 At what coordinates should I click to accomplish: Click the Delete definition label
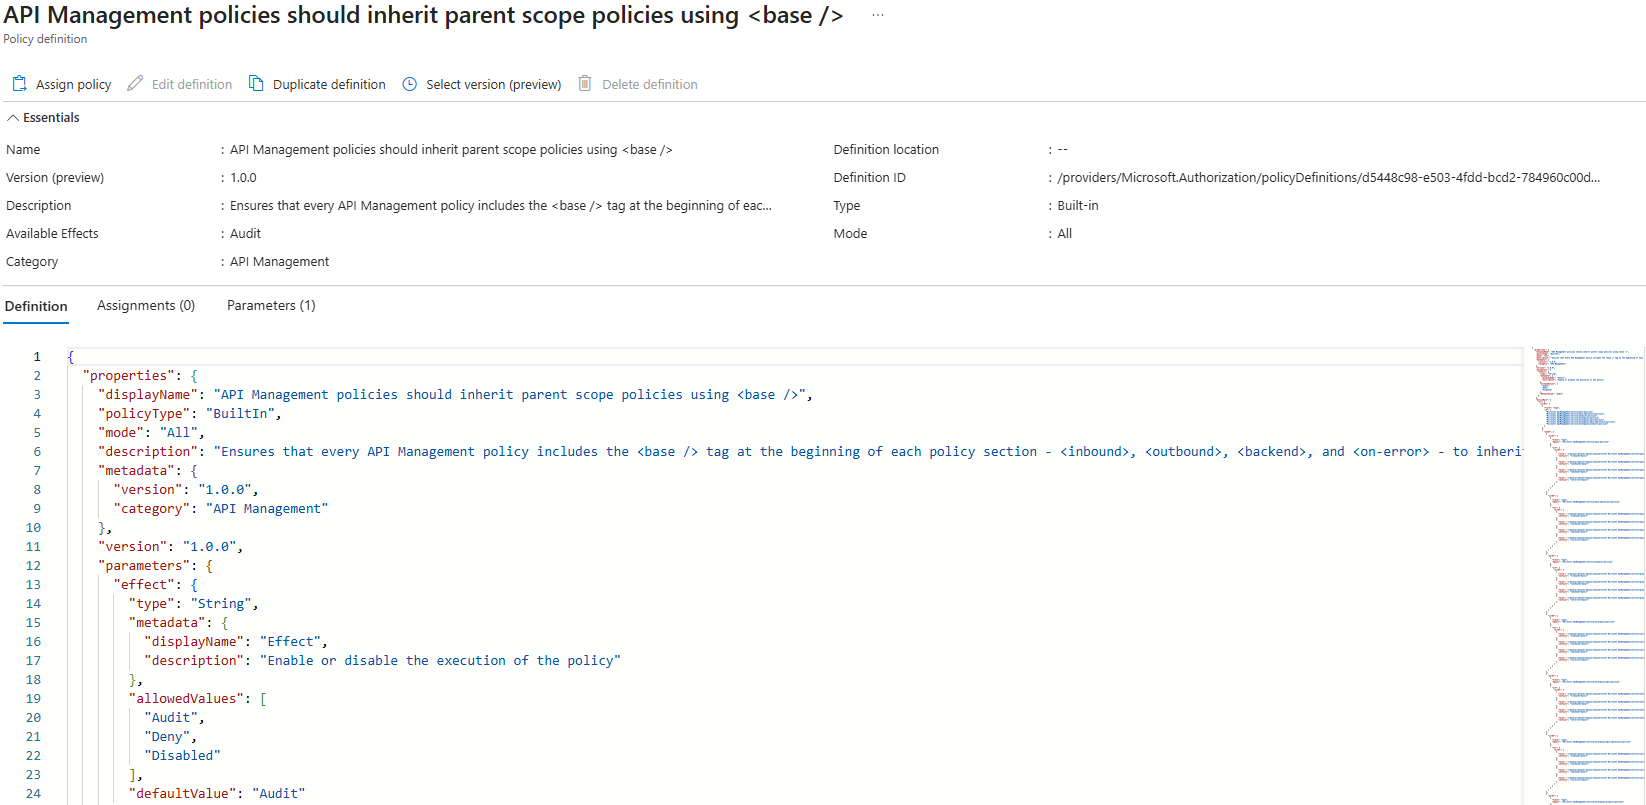click(650, 85)
